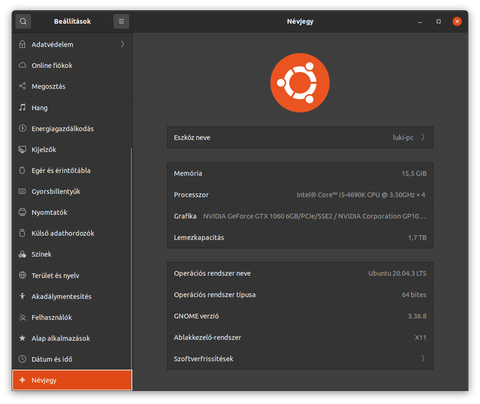Select Felhasználók in the sidebar

(72, 317)
